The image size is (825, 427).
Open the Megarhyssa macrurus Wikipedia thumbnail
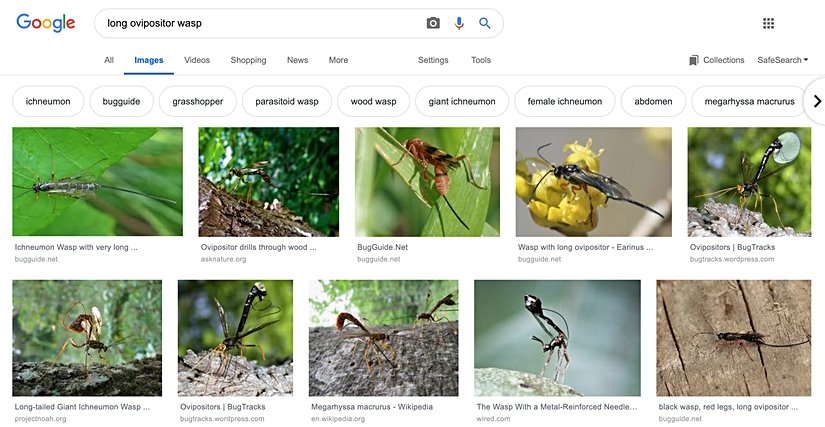click(x=383, y=338)
